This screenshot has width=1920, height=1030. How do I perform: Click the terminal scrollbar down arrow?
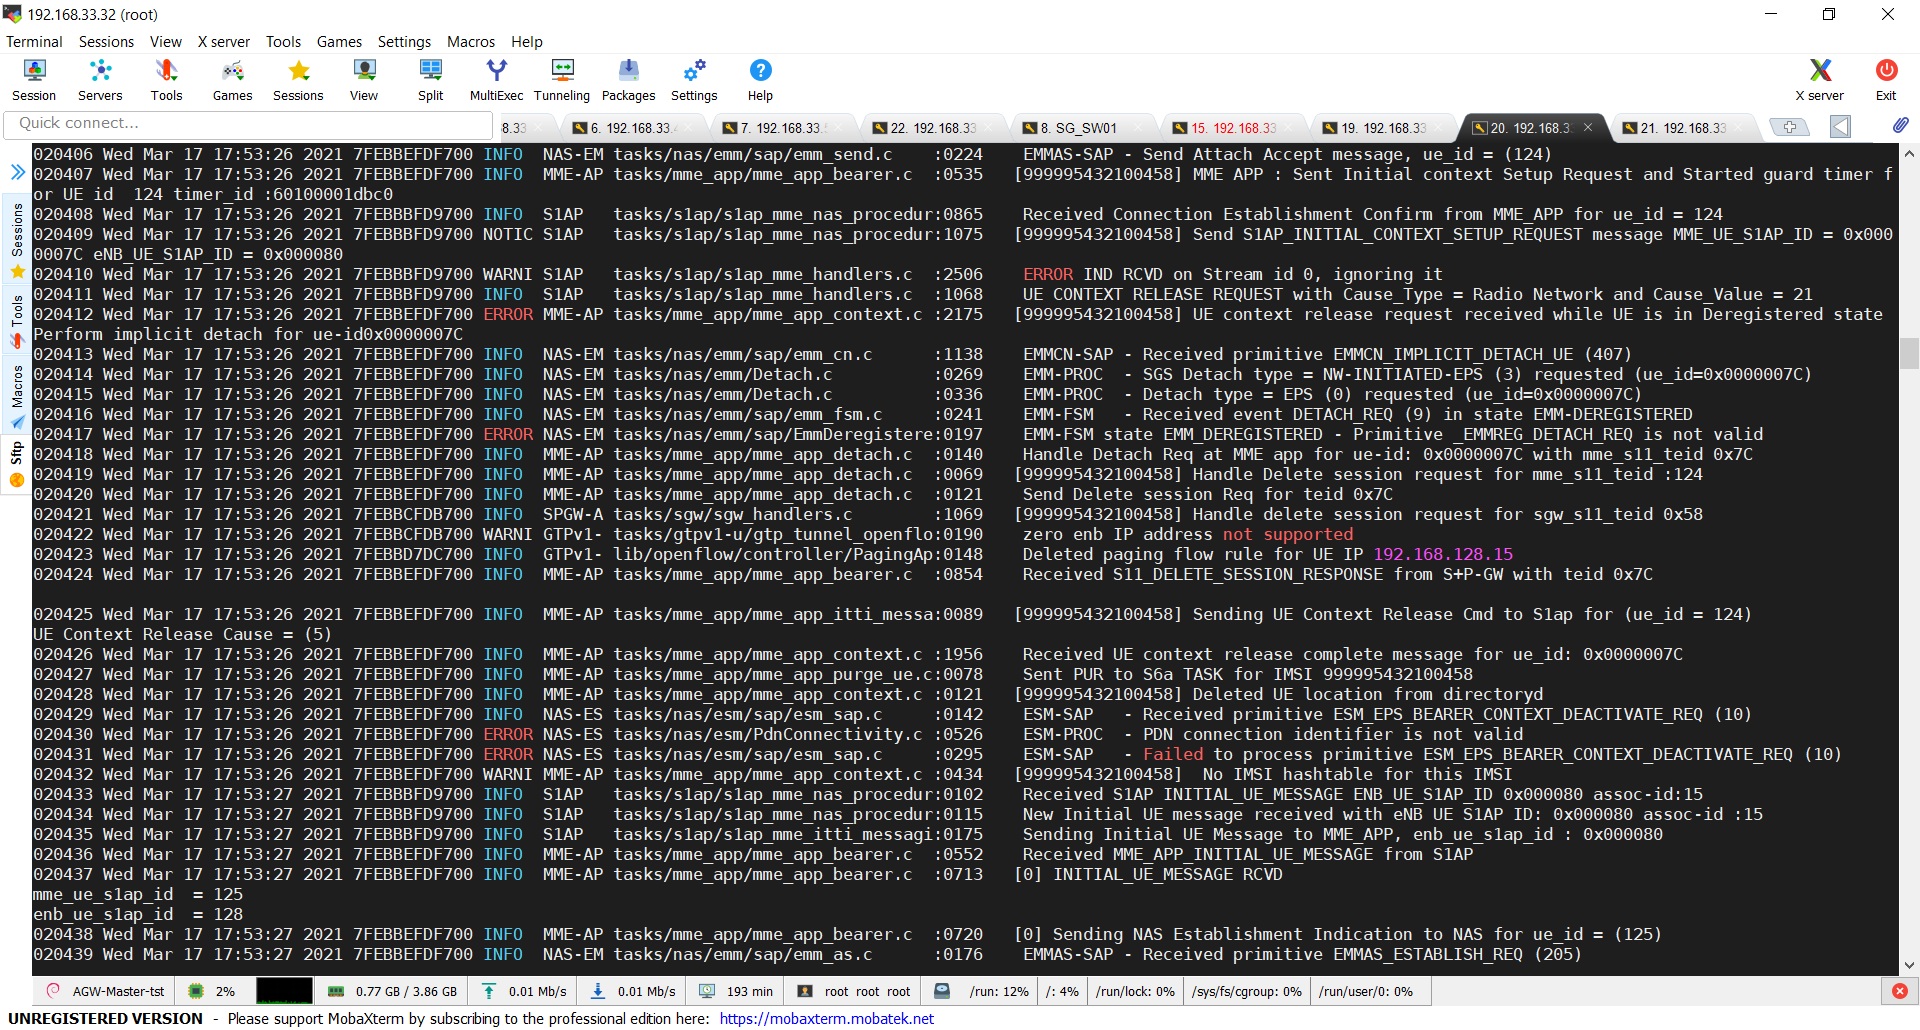click(1909, 965)
